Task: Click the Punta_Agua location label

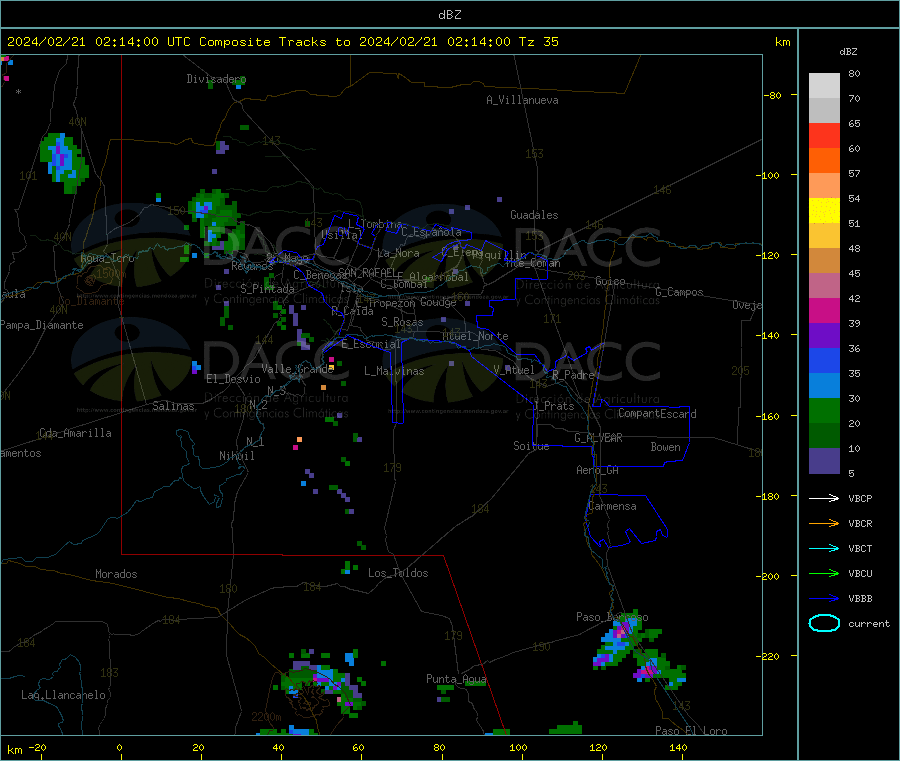Action: 456,679
